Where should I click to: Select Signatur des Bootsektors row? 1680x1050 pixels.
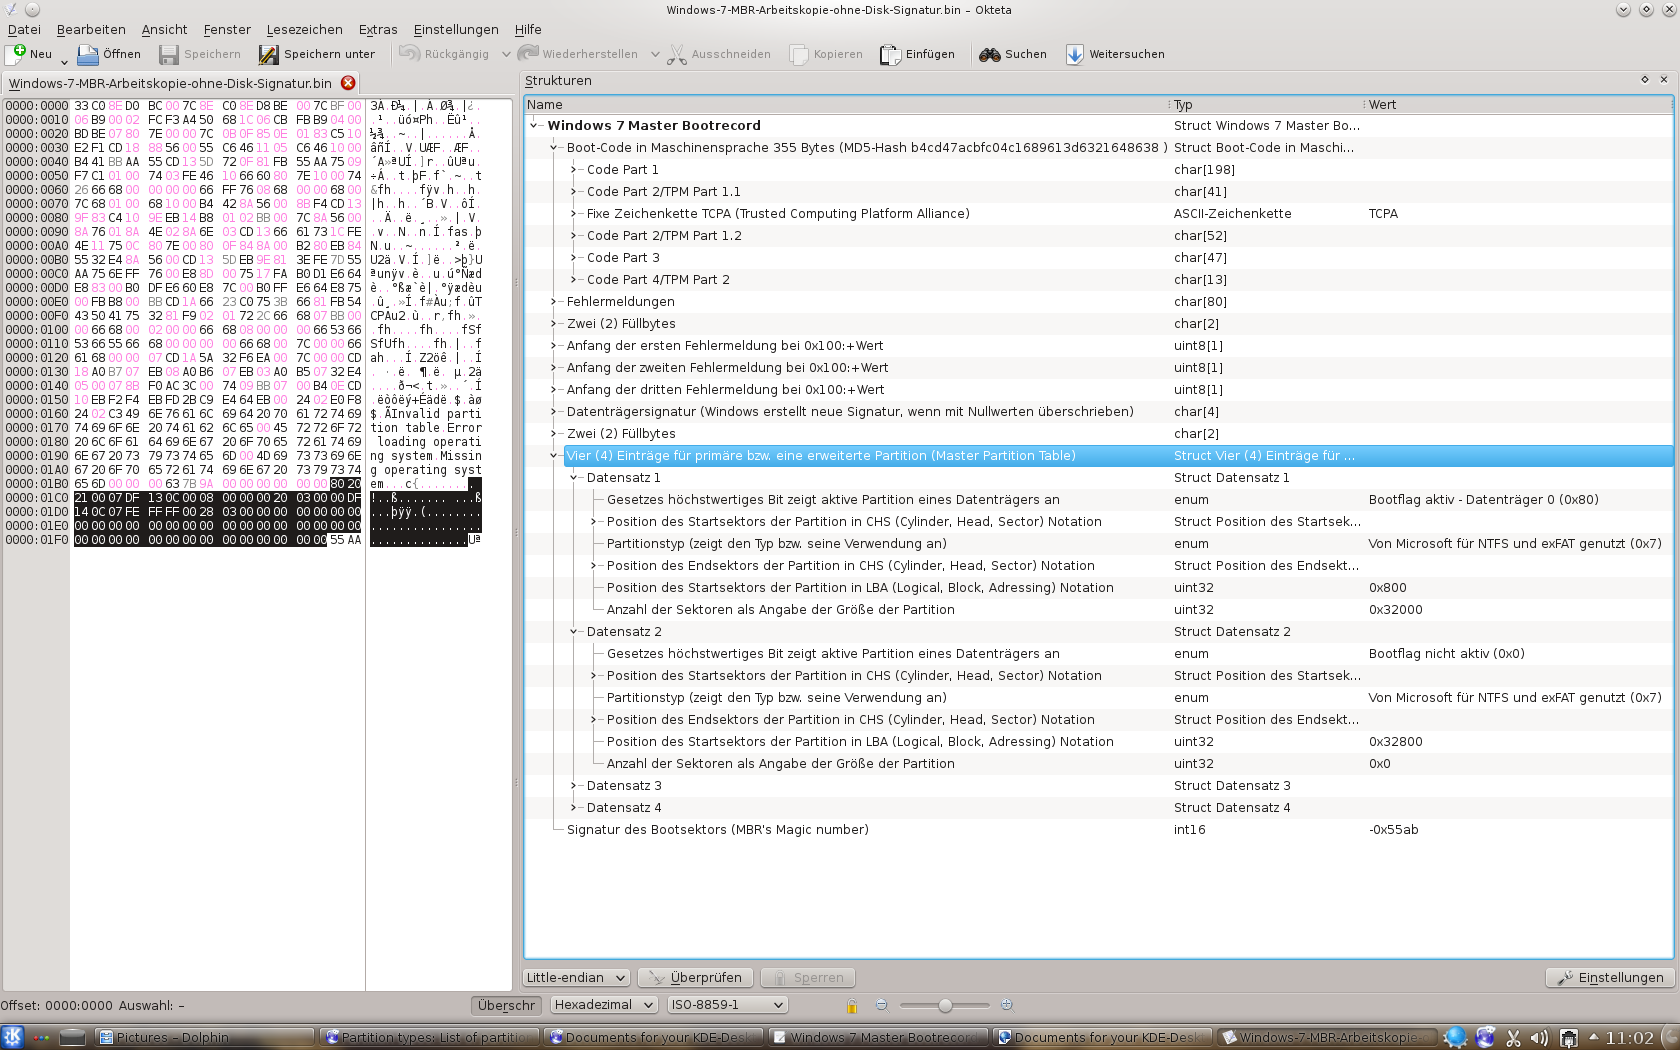click(1098, 830)
